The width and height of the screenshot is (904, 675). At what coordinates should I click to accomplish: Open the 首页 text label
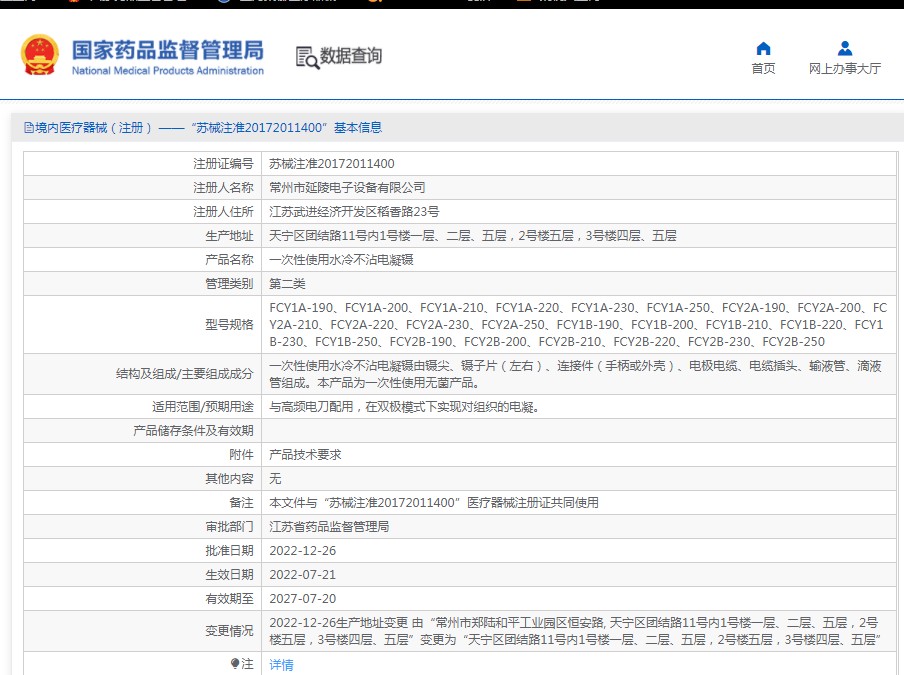[x=763, y=69]
